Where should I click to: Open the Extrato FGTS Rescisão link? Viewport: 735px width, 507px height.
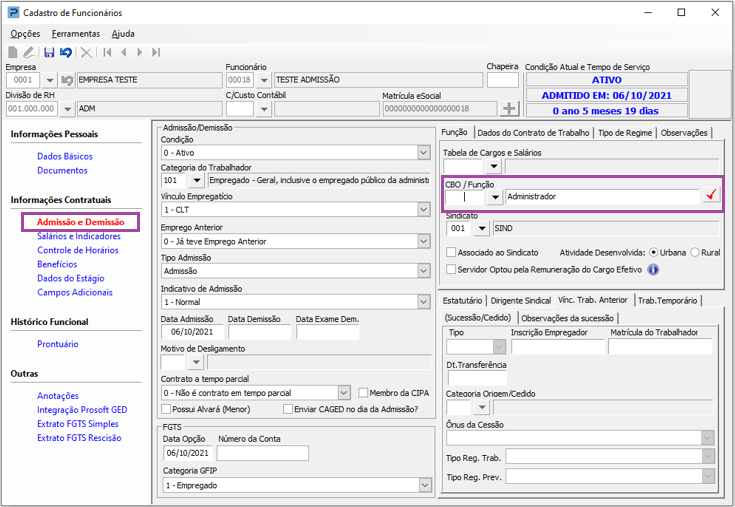pyautogui.click(x=79, y=438)
